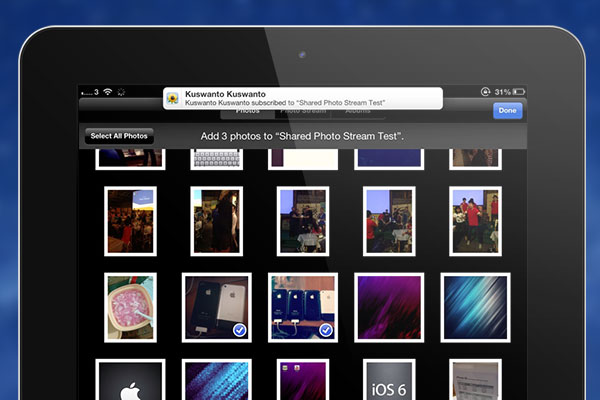The height and width of the screenshot is (400, 600).
Task: Tap the battery indicator icon
Action: 519,92
